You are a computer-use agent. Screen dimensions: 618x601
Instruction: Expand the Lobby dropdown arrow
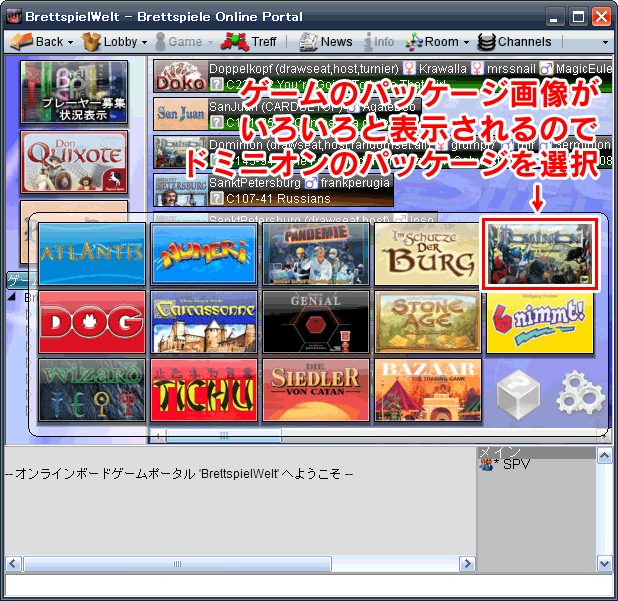(x=144, y=42)
